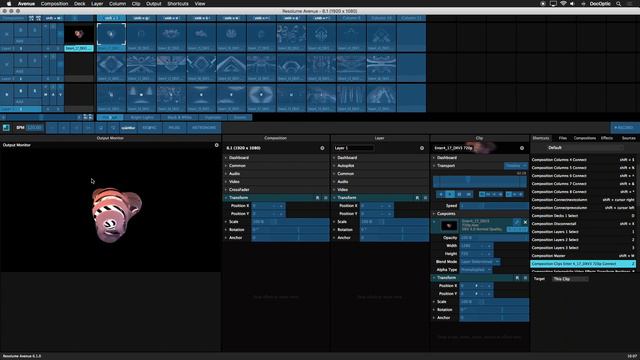The width and height of the screenshot is (640, 360).
Task: Click the RESYNC button
Action: coord(149,128)
